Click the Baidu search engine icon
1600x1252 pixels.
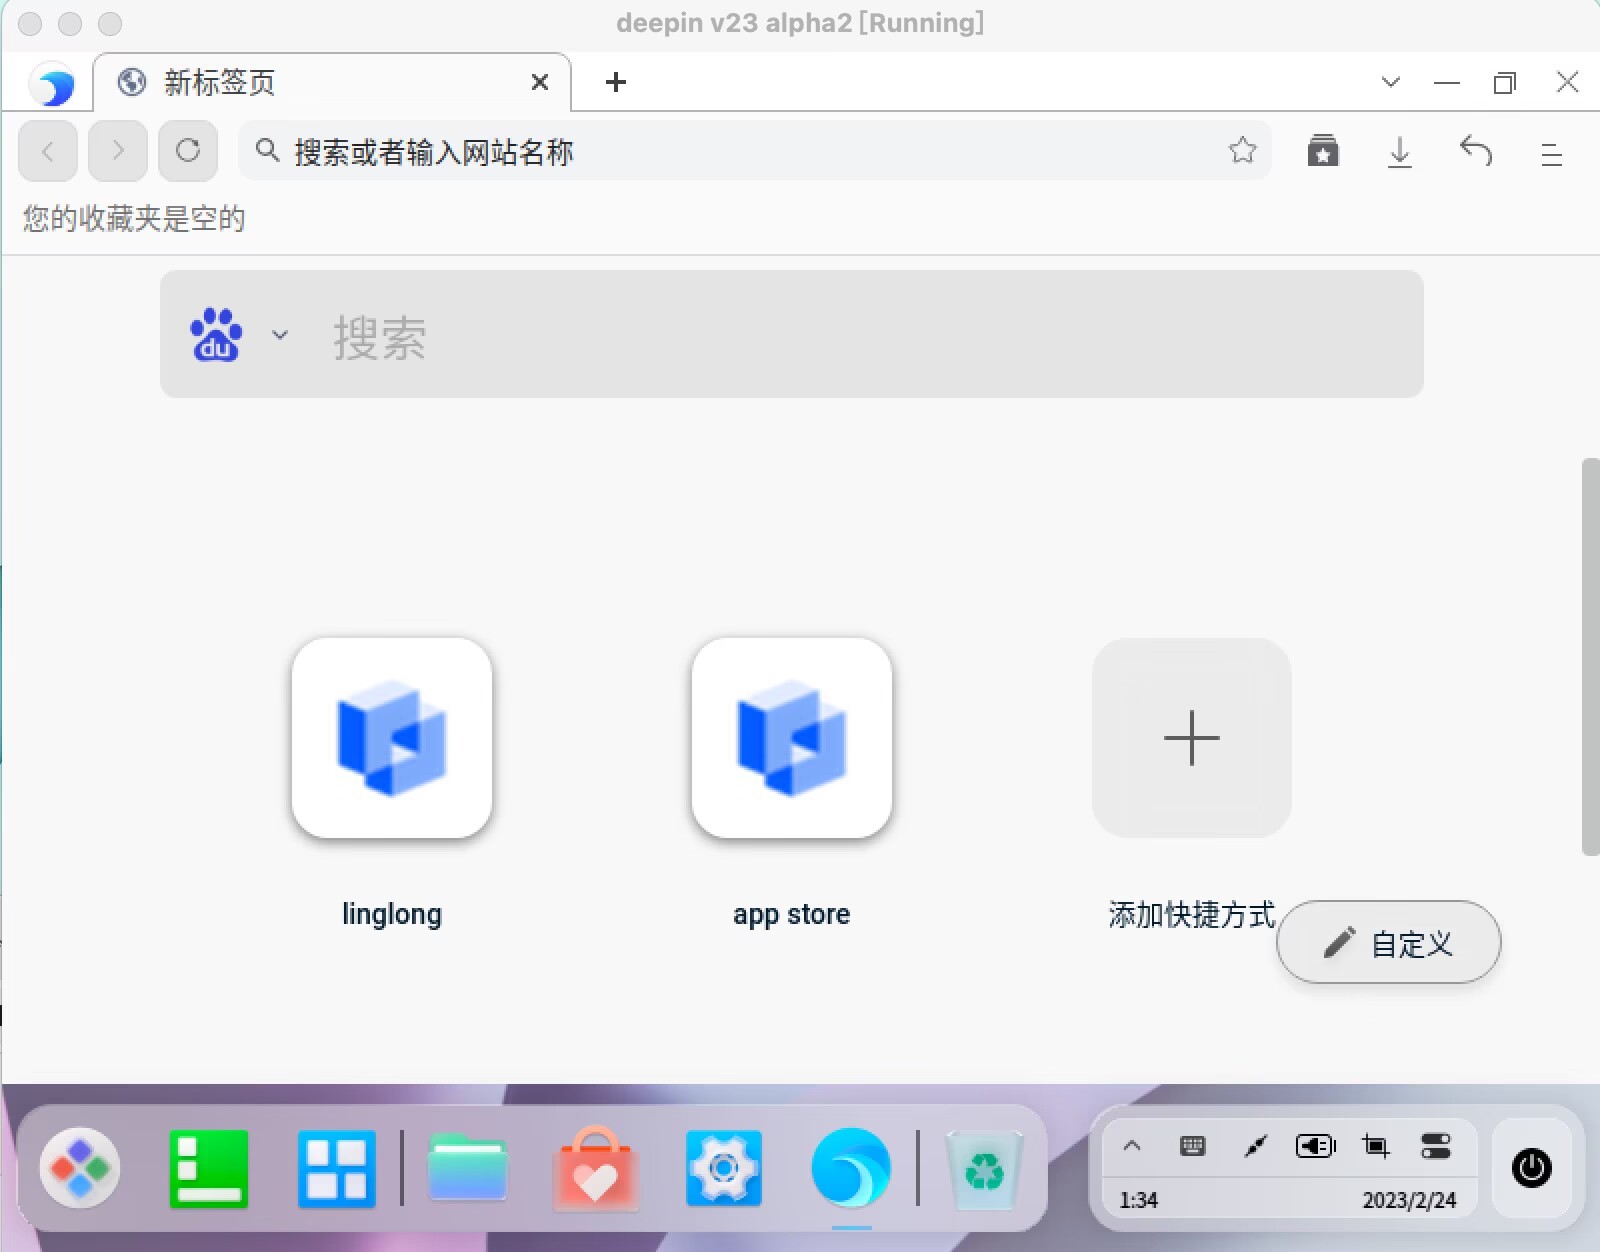[216, 334]
